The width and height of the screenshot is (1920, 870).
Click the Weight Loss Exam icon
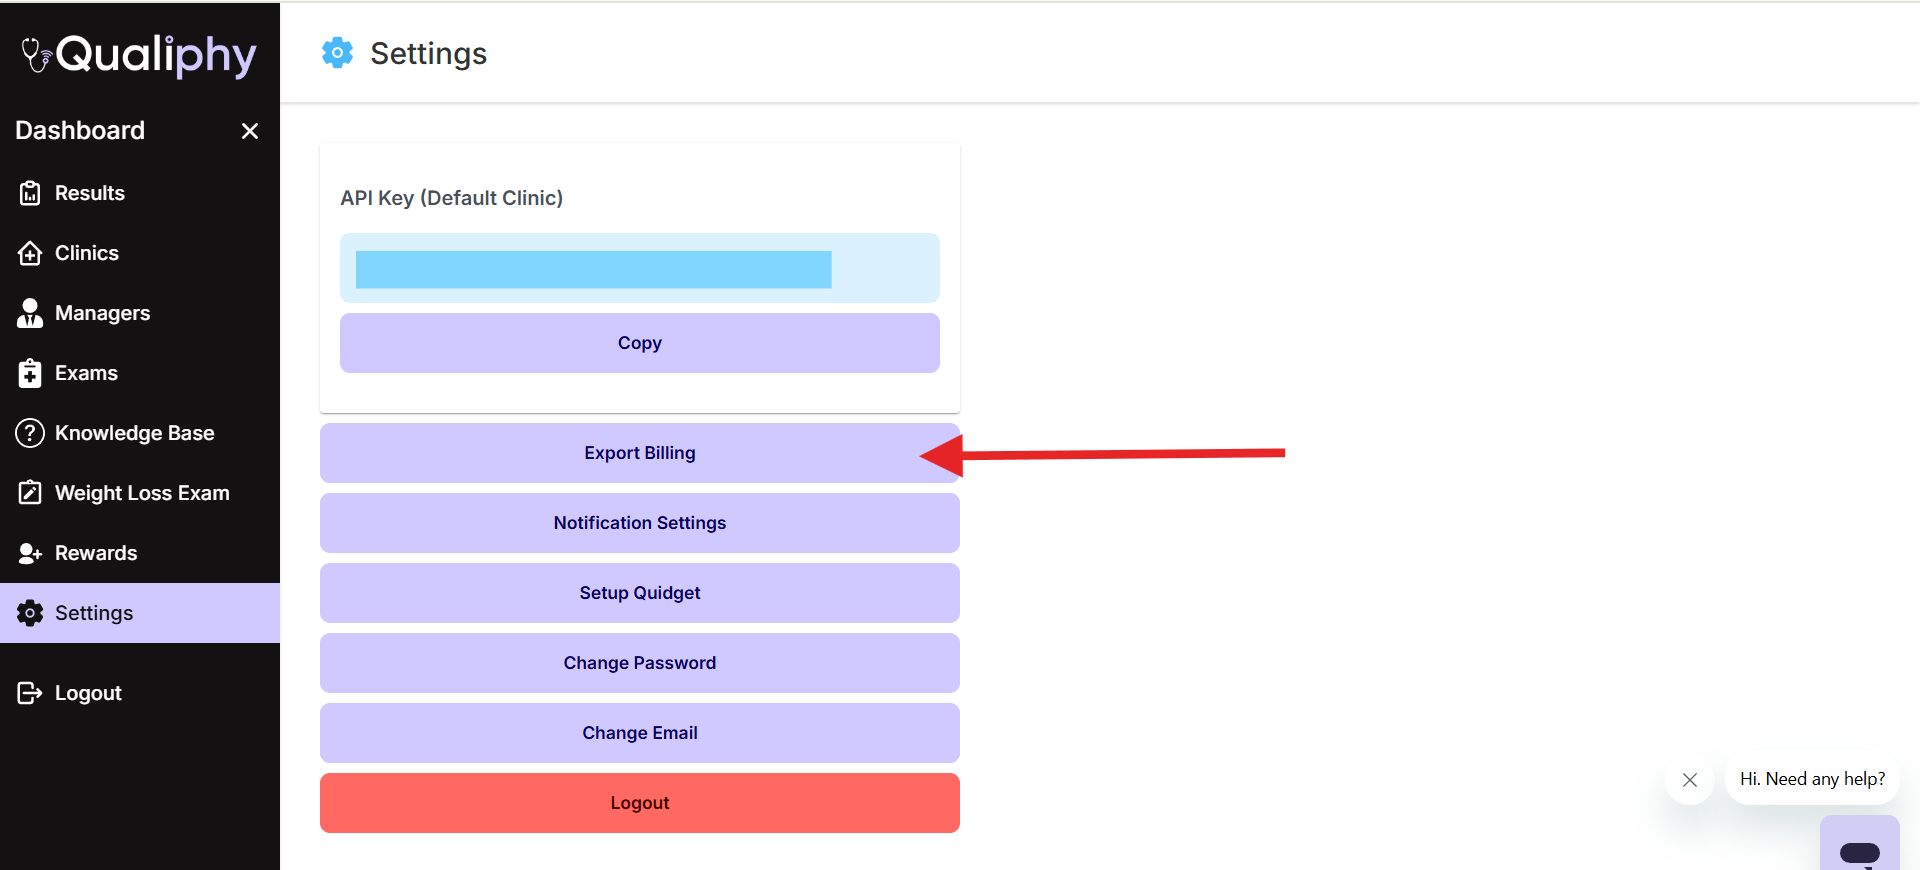click(x=30, y=493)
